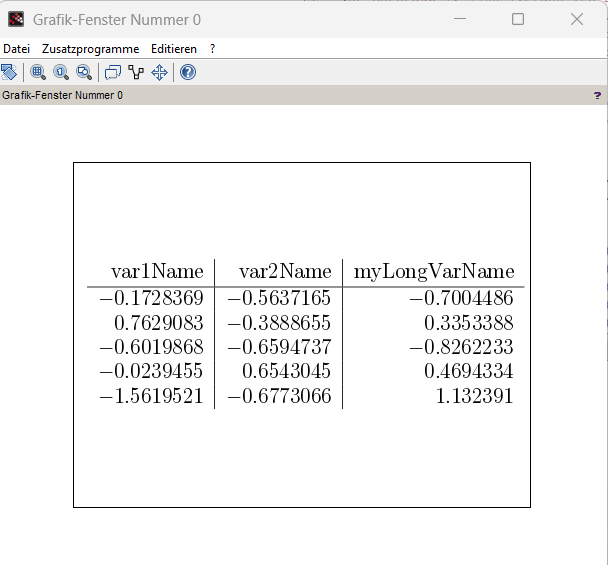Click the value −0.8262233
The image size is (608, 565).
pyautogui.click(x=461, y=347)
